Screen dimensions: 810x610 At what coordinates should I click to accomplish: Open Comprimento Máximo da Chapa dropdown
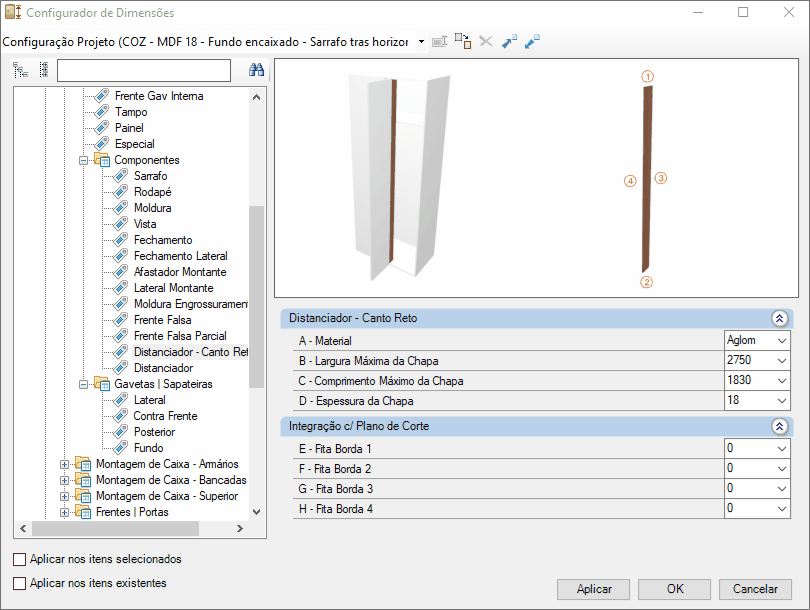[x=782, y=381]
